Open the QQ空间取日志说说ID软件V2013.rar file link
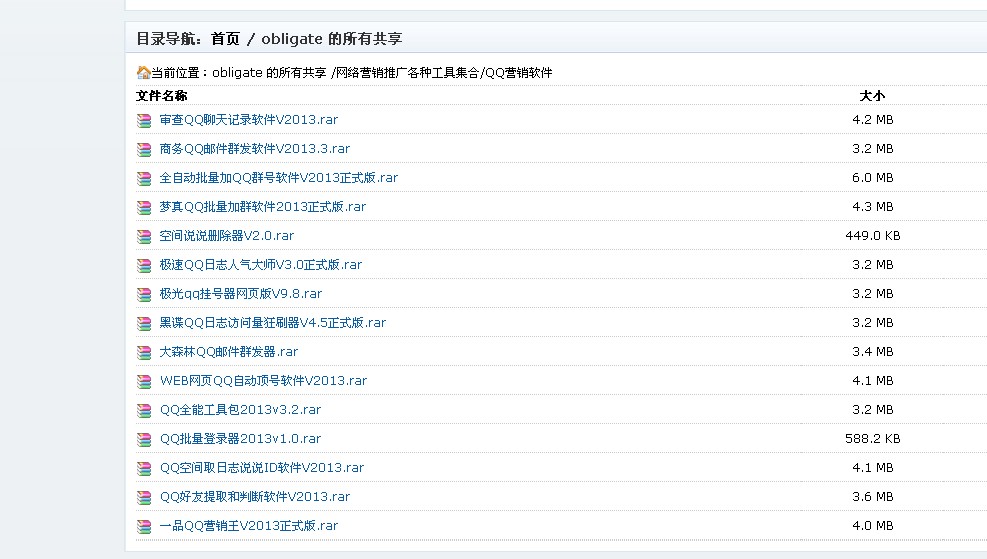 [262, 468]
